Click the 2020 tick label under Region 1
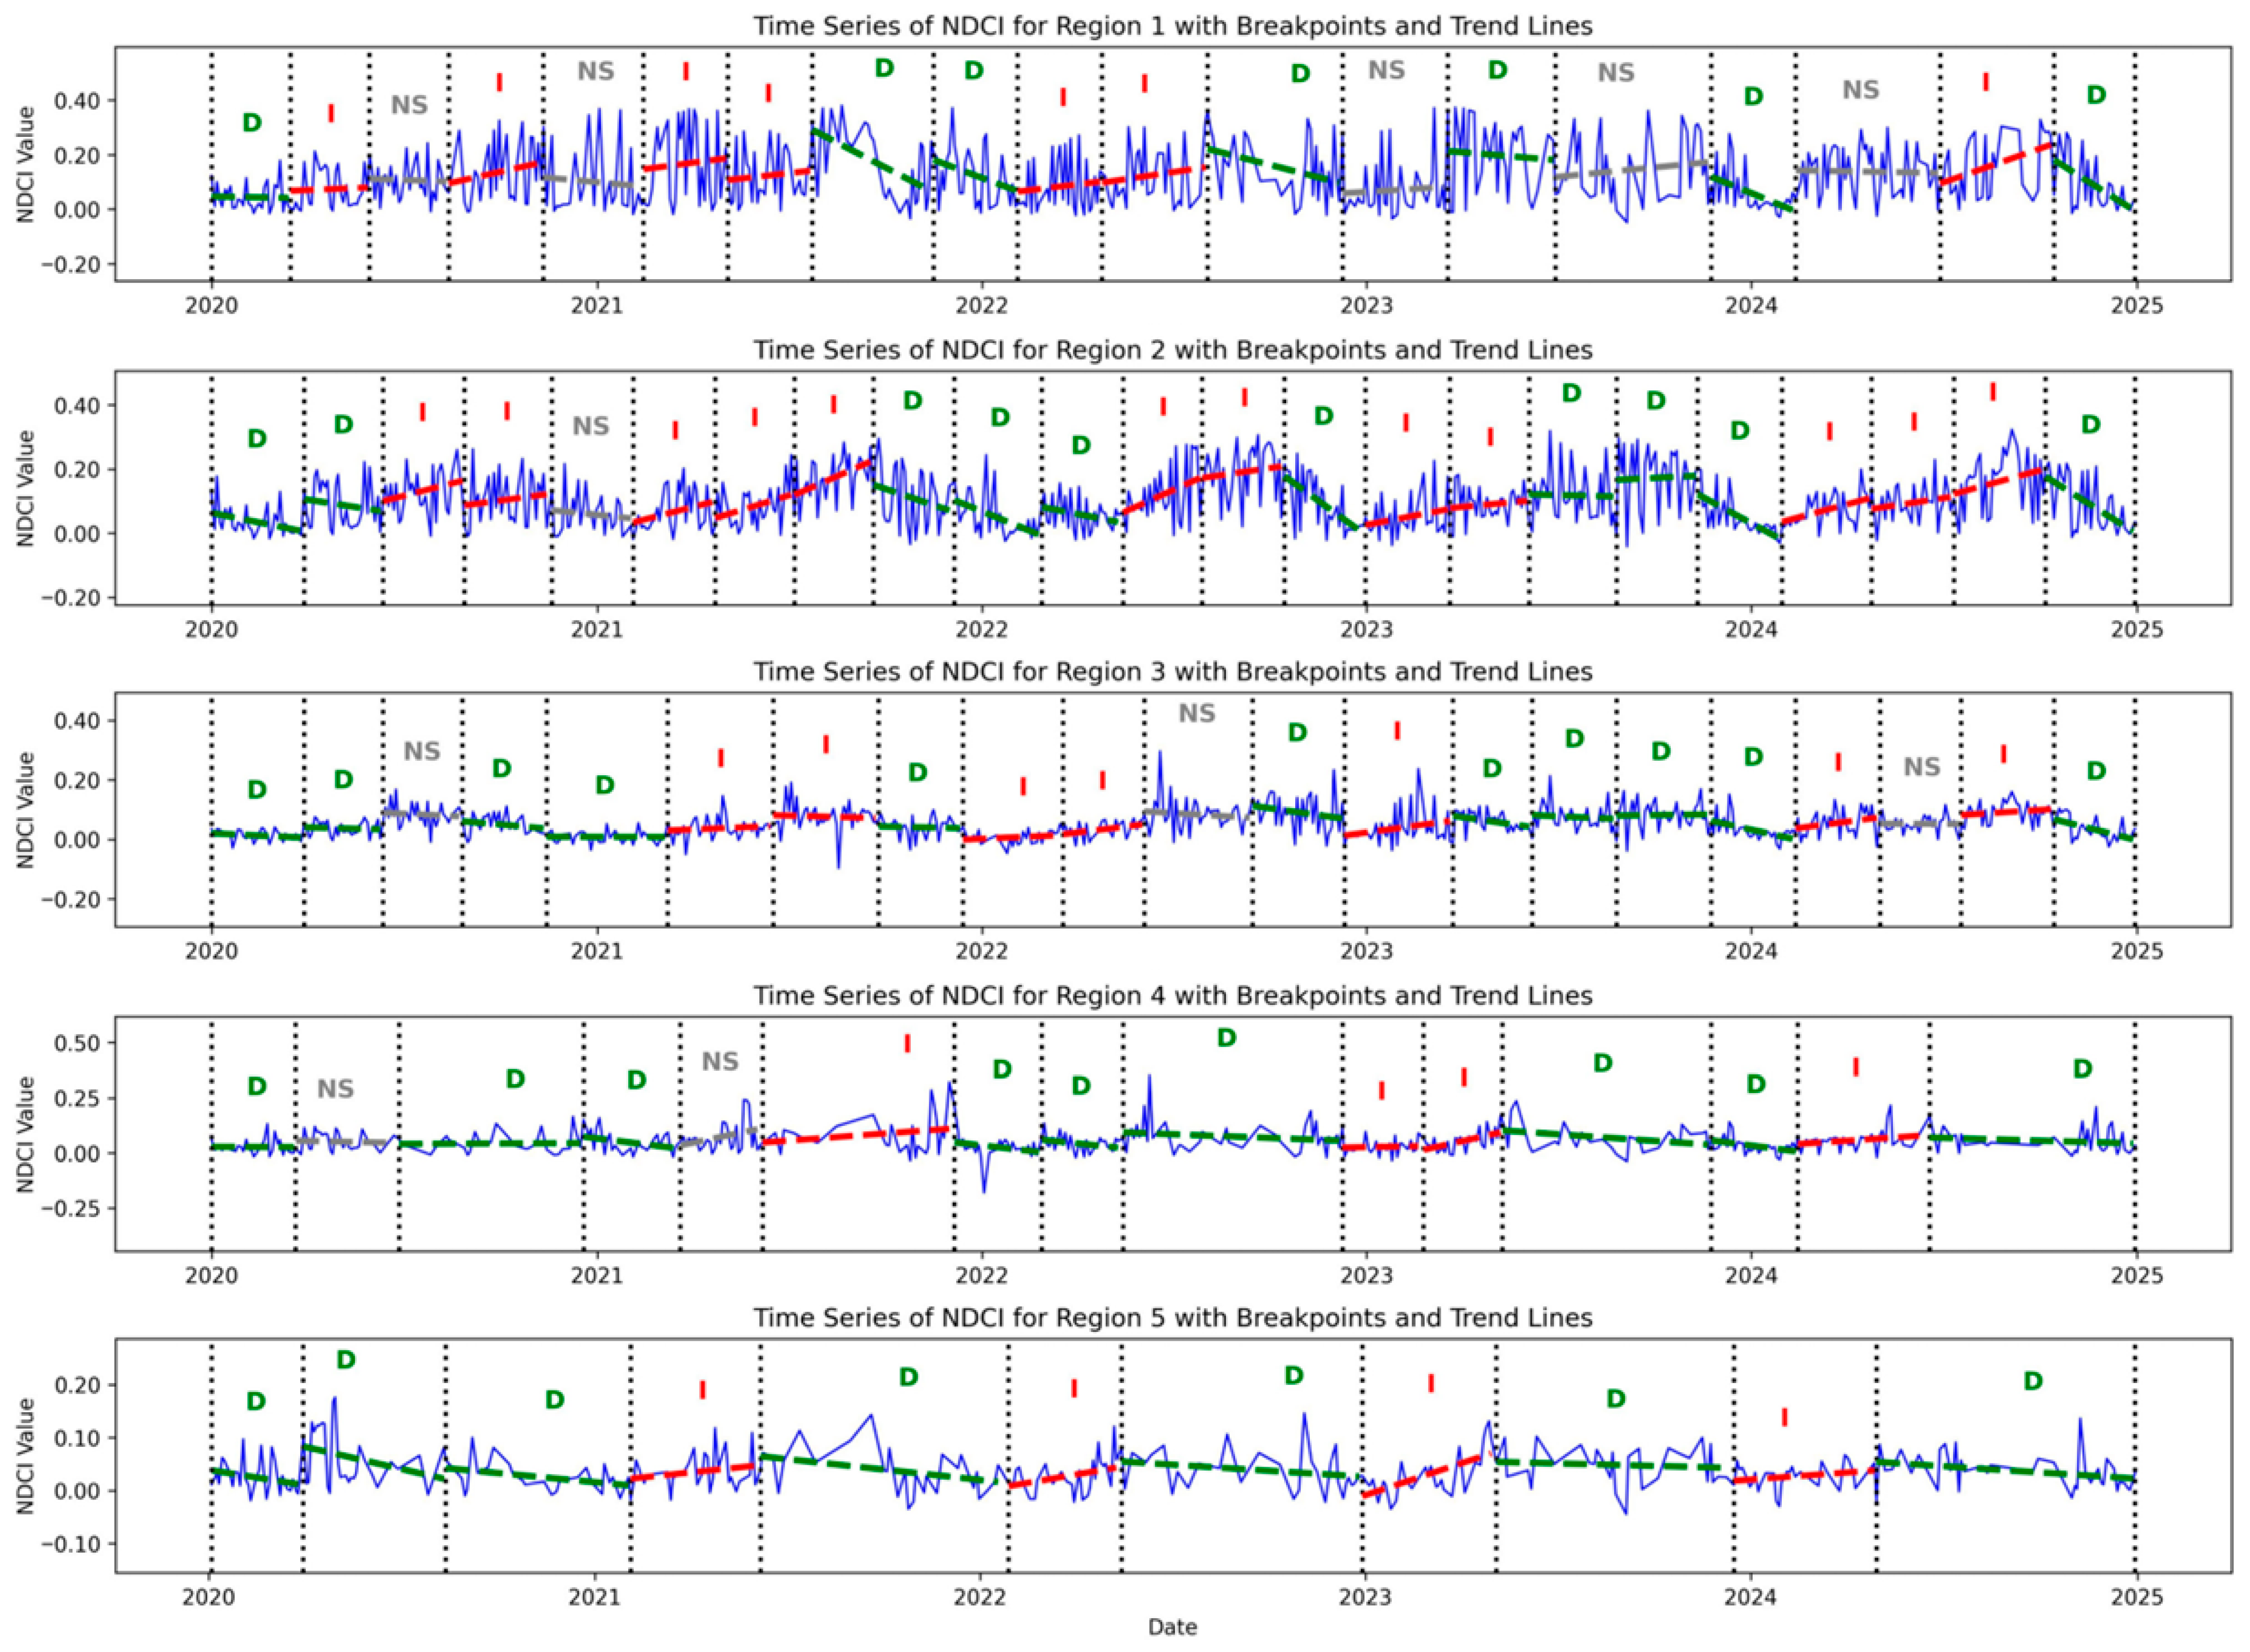2250x1652 pixels. point(211,304)
